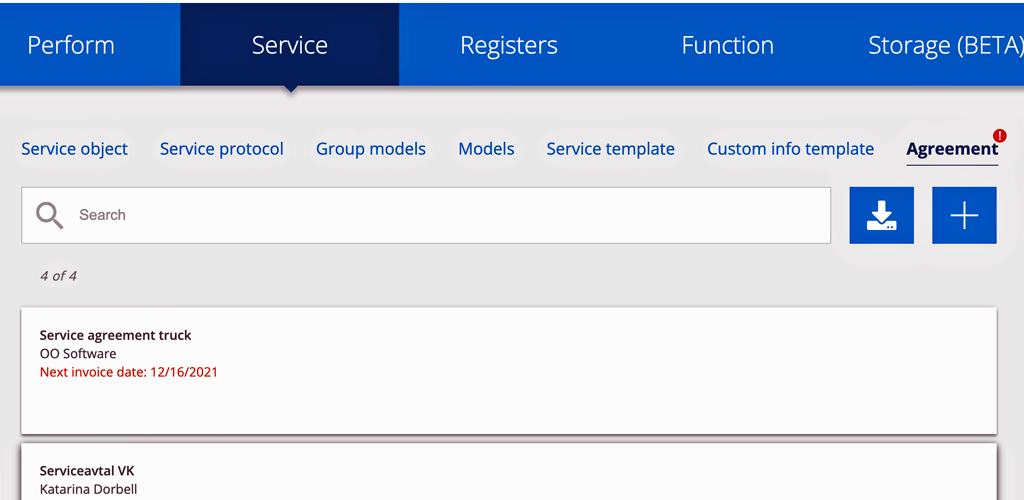
Task: Select the Service main tab
Action: click(x=290, y=45)
